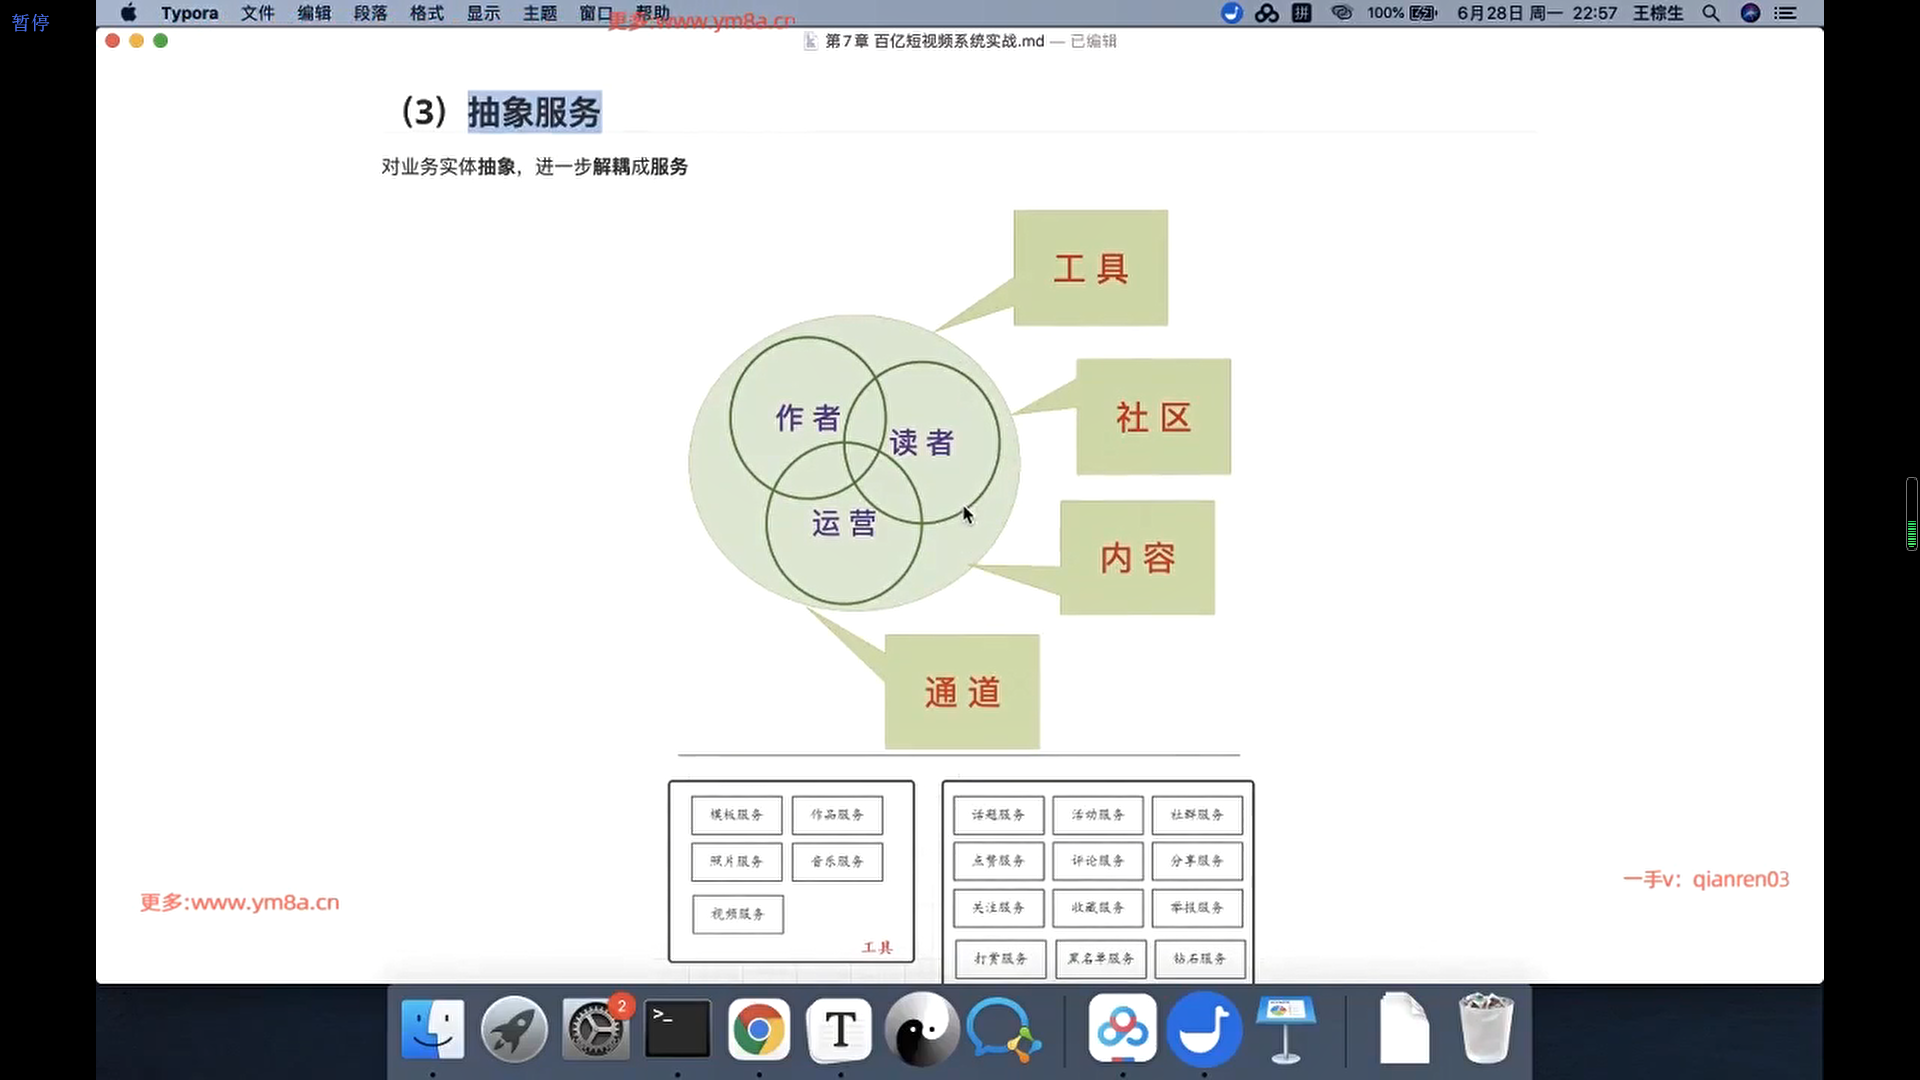Click the 抽象服务 heading text
Image resolution: width=1920 pixels, height=1080 pixels.
(534, 112)
